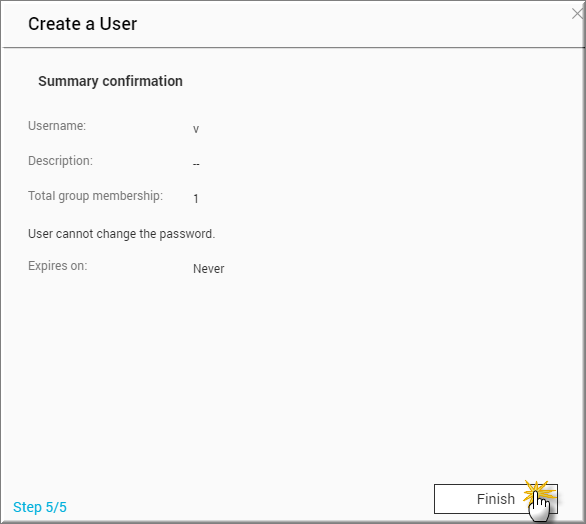Click the Total group membership label
Viewport: 586px width, 524px height.
(95, 196)
